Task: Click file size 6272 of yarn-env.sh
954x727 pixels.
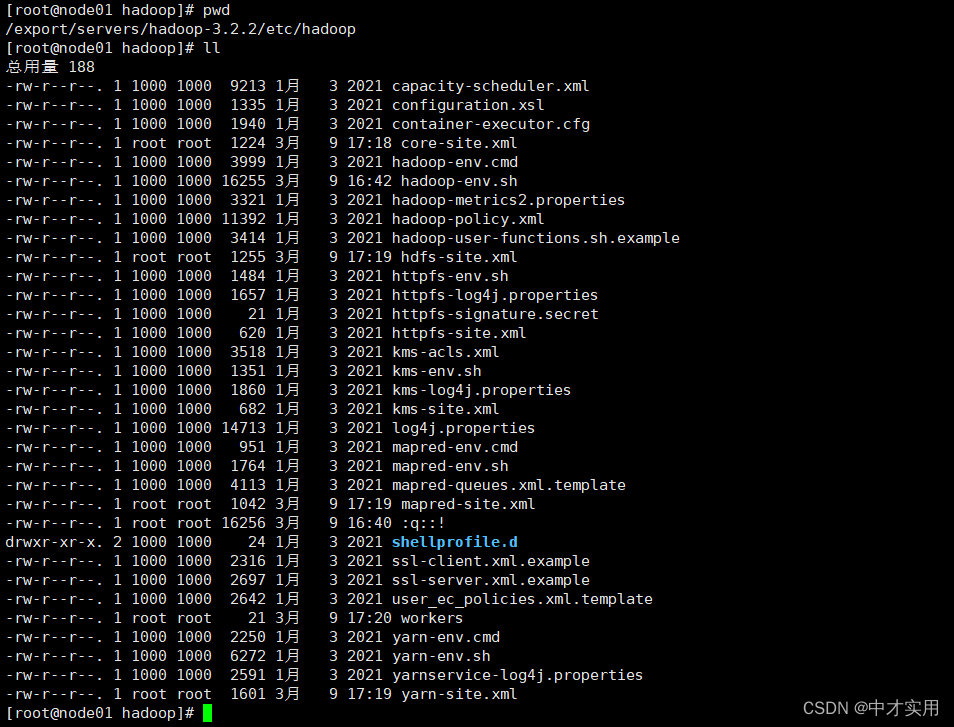Action: [248, 656]
